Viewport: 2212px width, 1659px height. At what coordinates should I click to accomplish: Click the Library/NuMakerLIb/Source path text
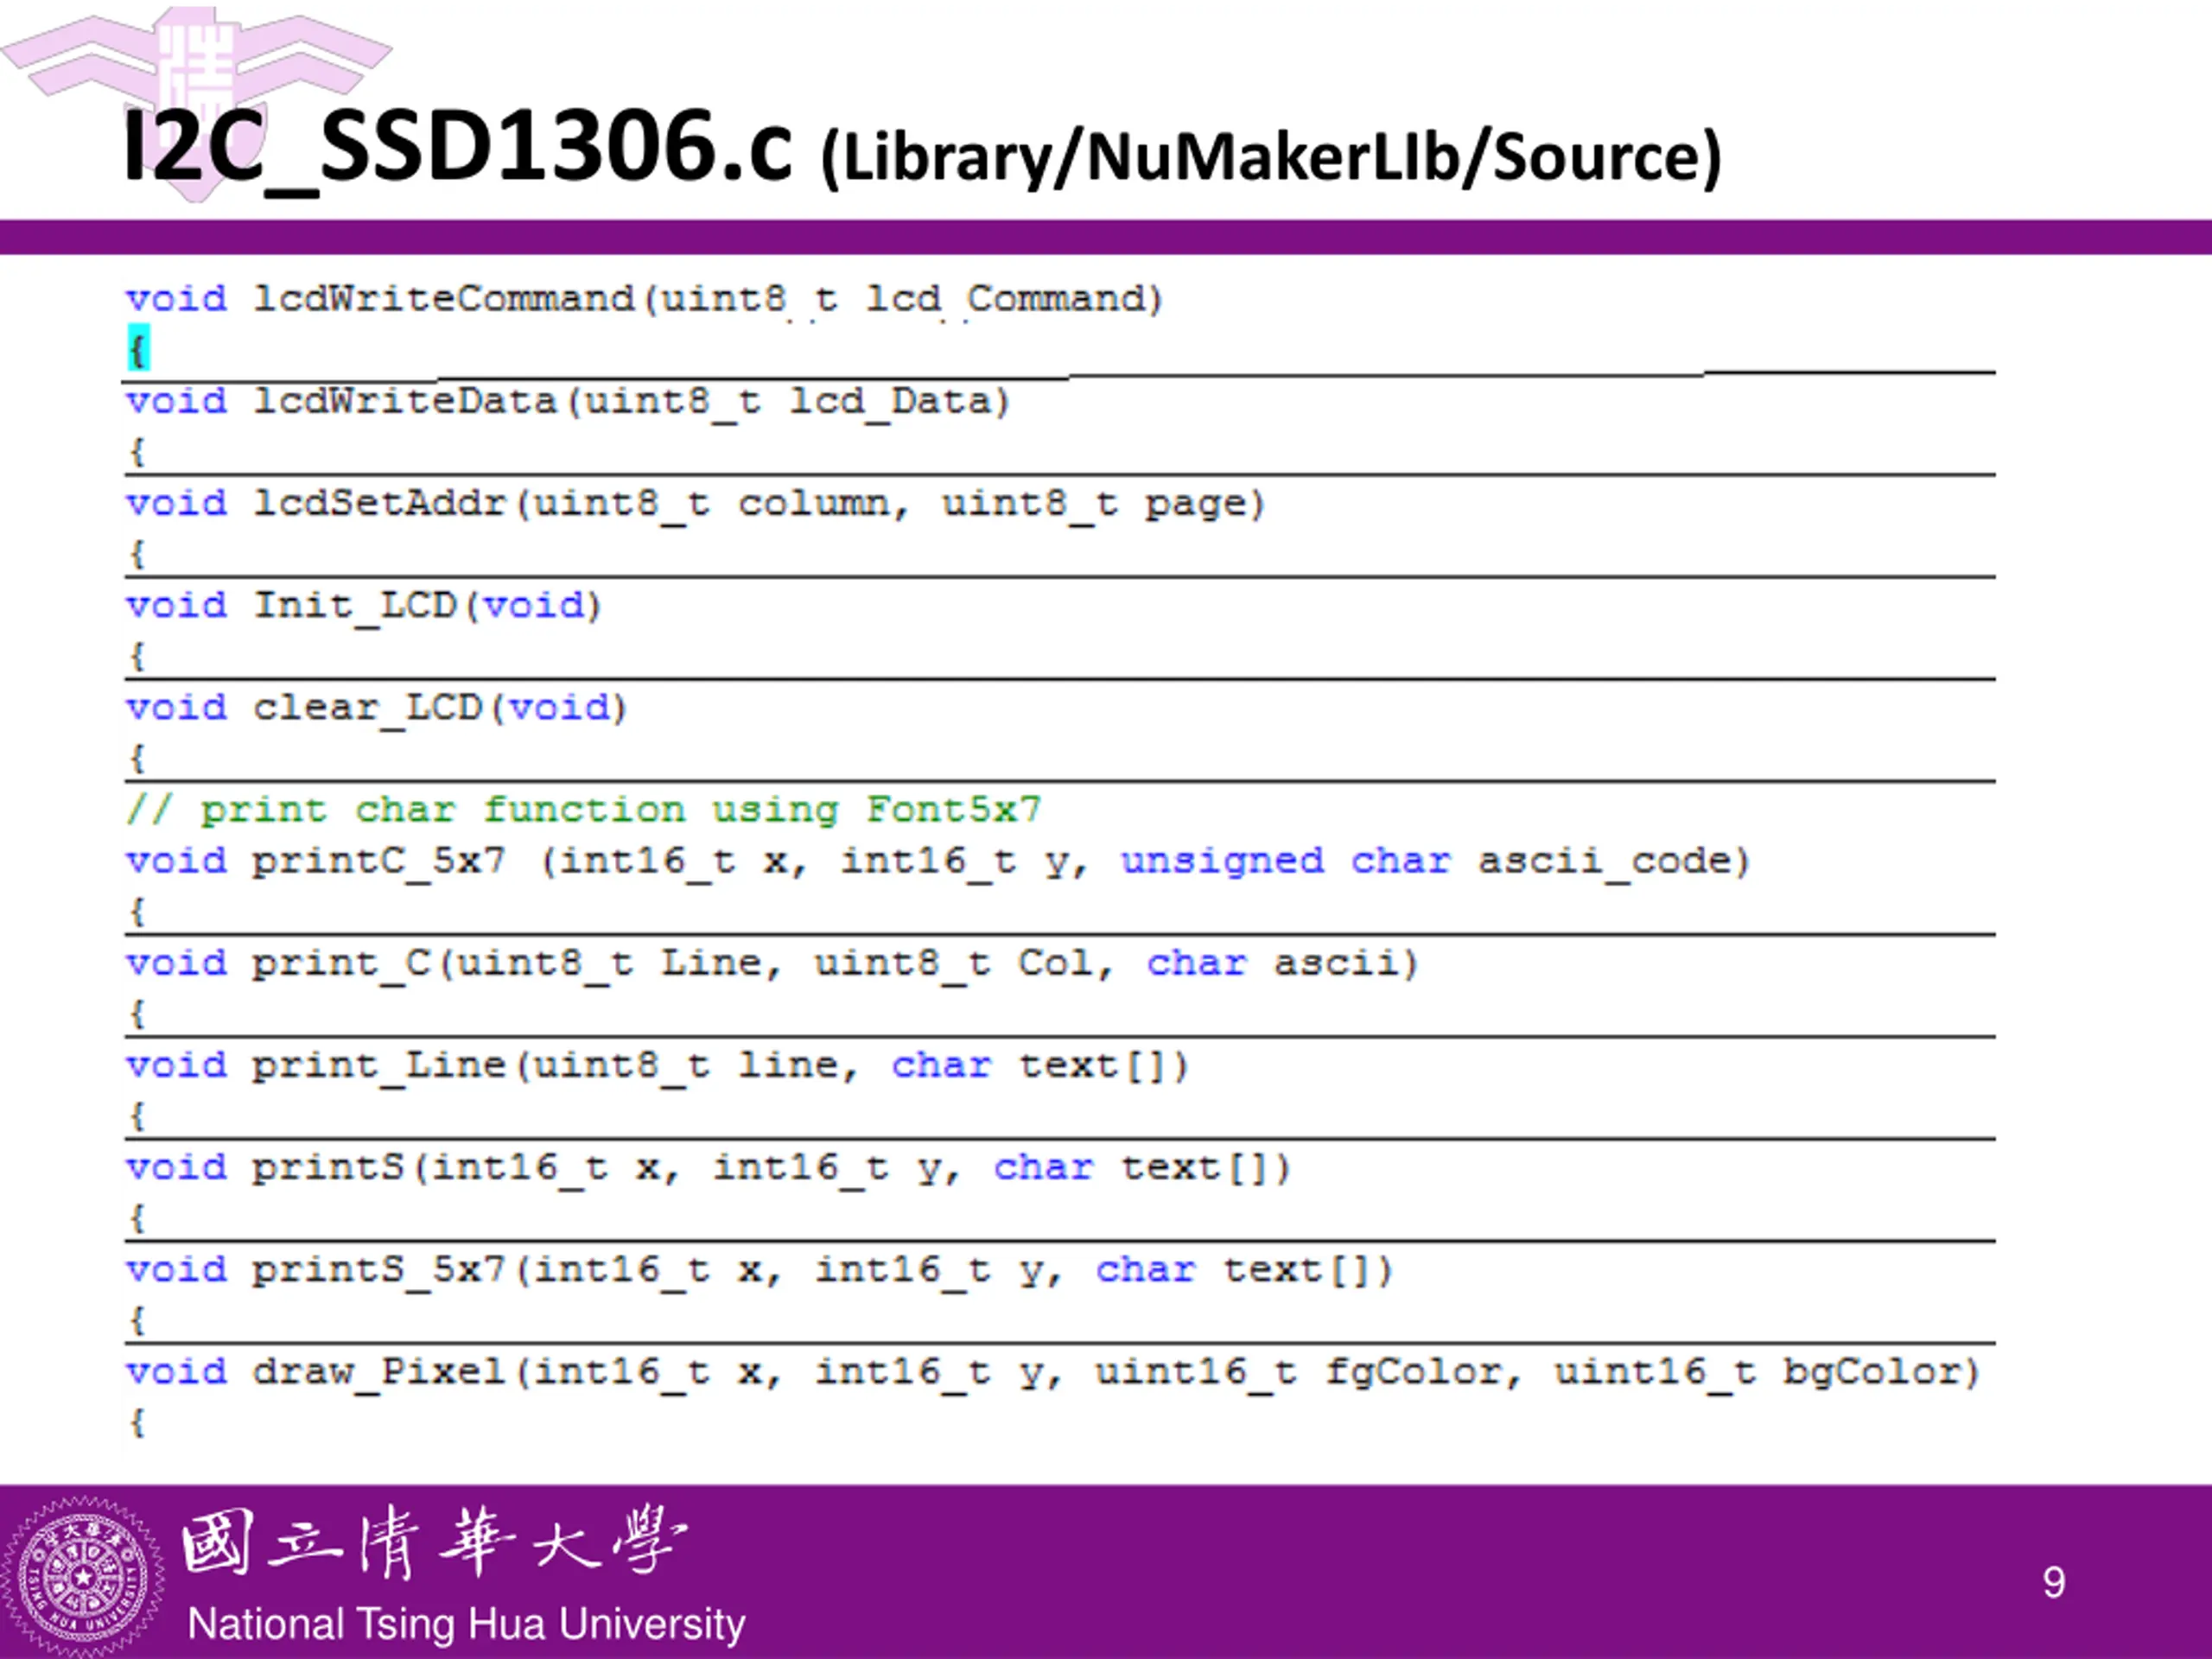pos(1270,158)
